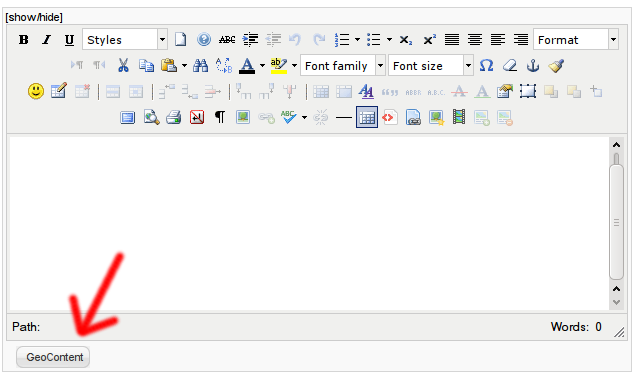Open preview magnifier icon
637x376 pixels.
pos(151,117)
